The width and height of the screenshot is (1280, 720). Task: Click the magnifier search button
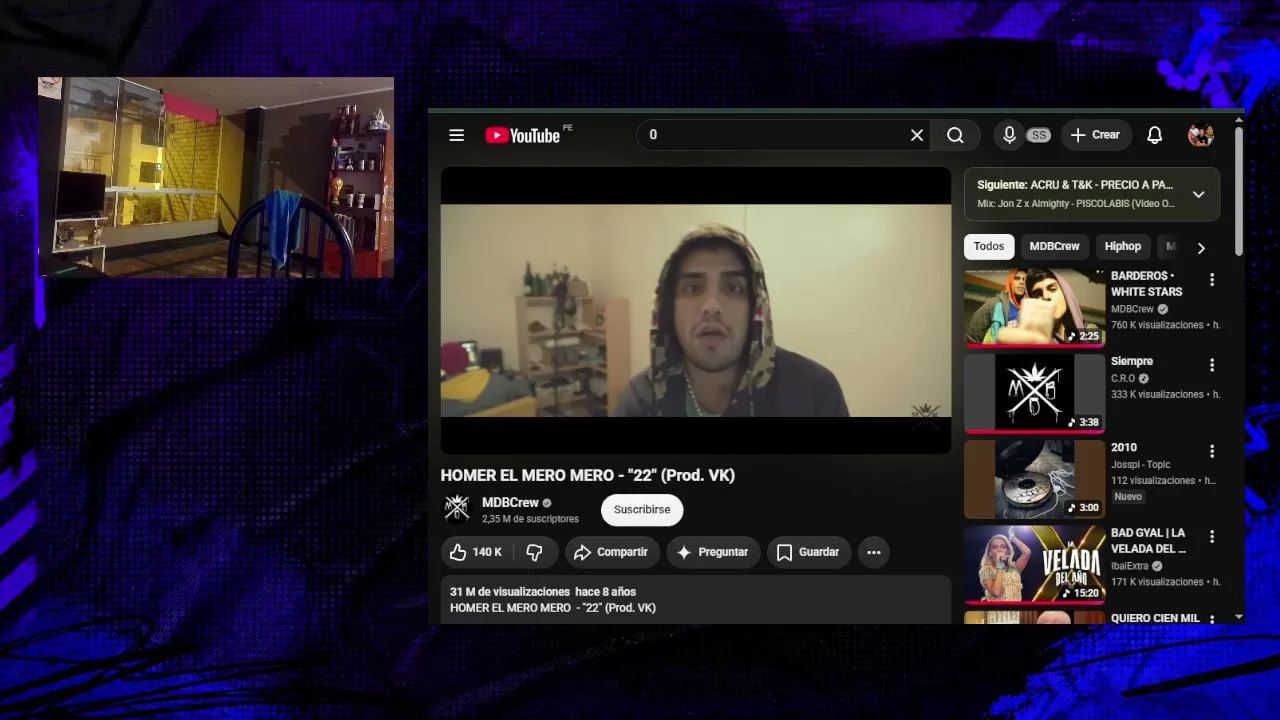pos(955,135)
